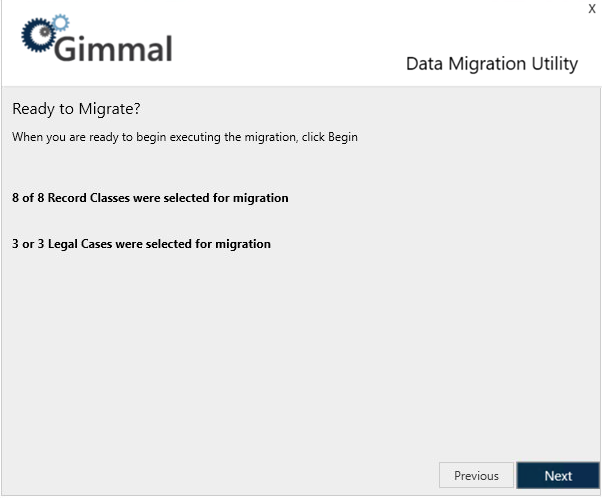Click the empty gray content panel area
Viewport: 602px width, 500px height.
coord(300,360)
